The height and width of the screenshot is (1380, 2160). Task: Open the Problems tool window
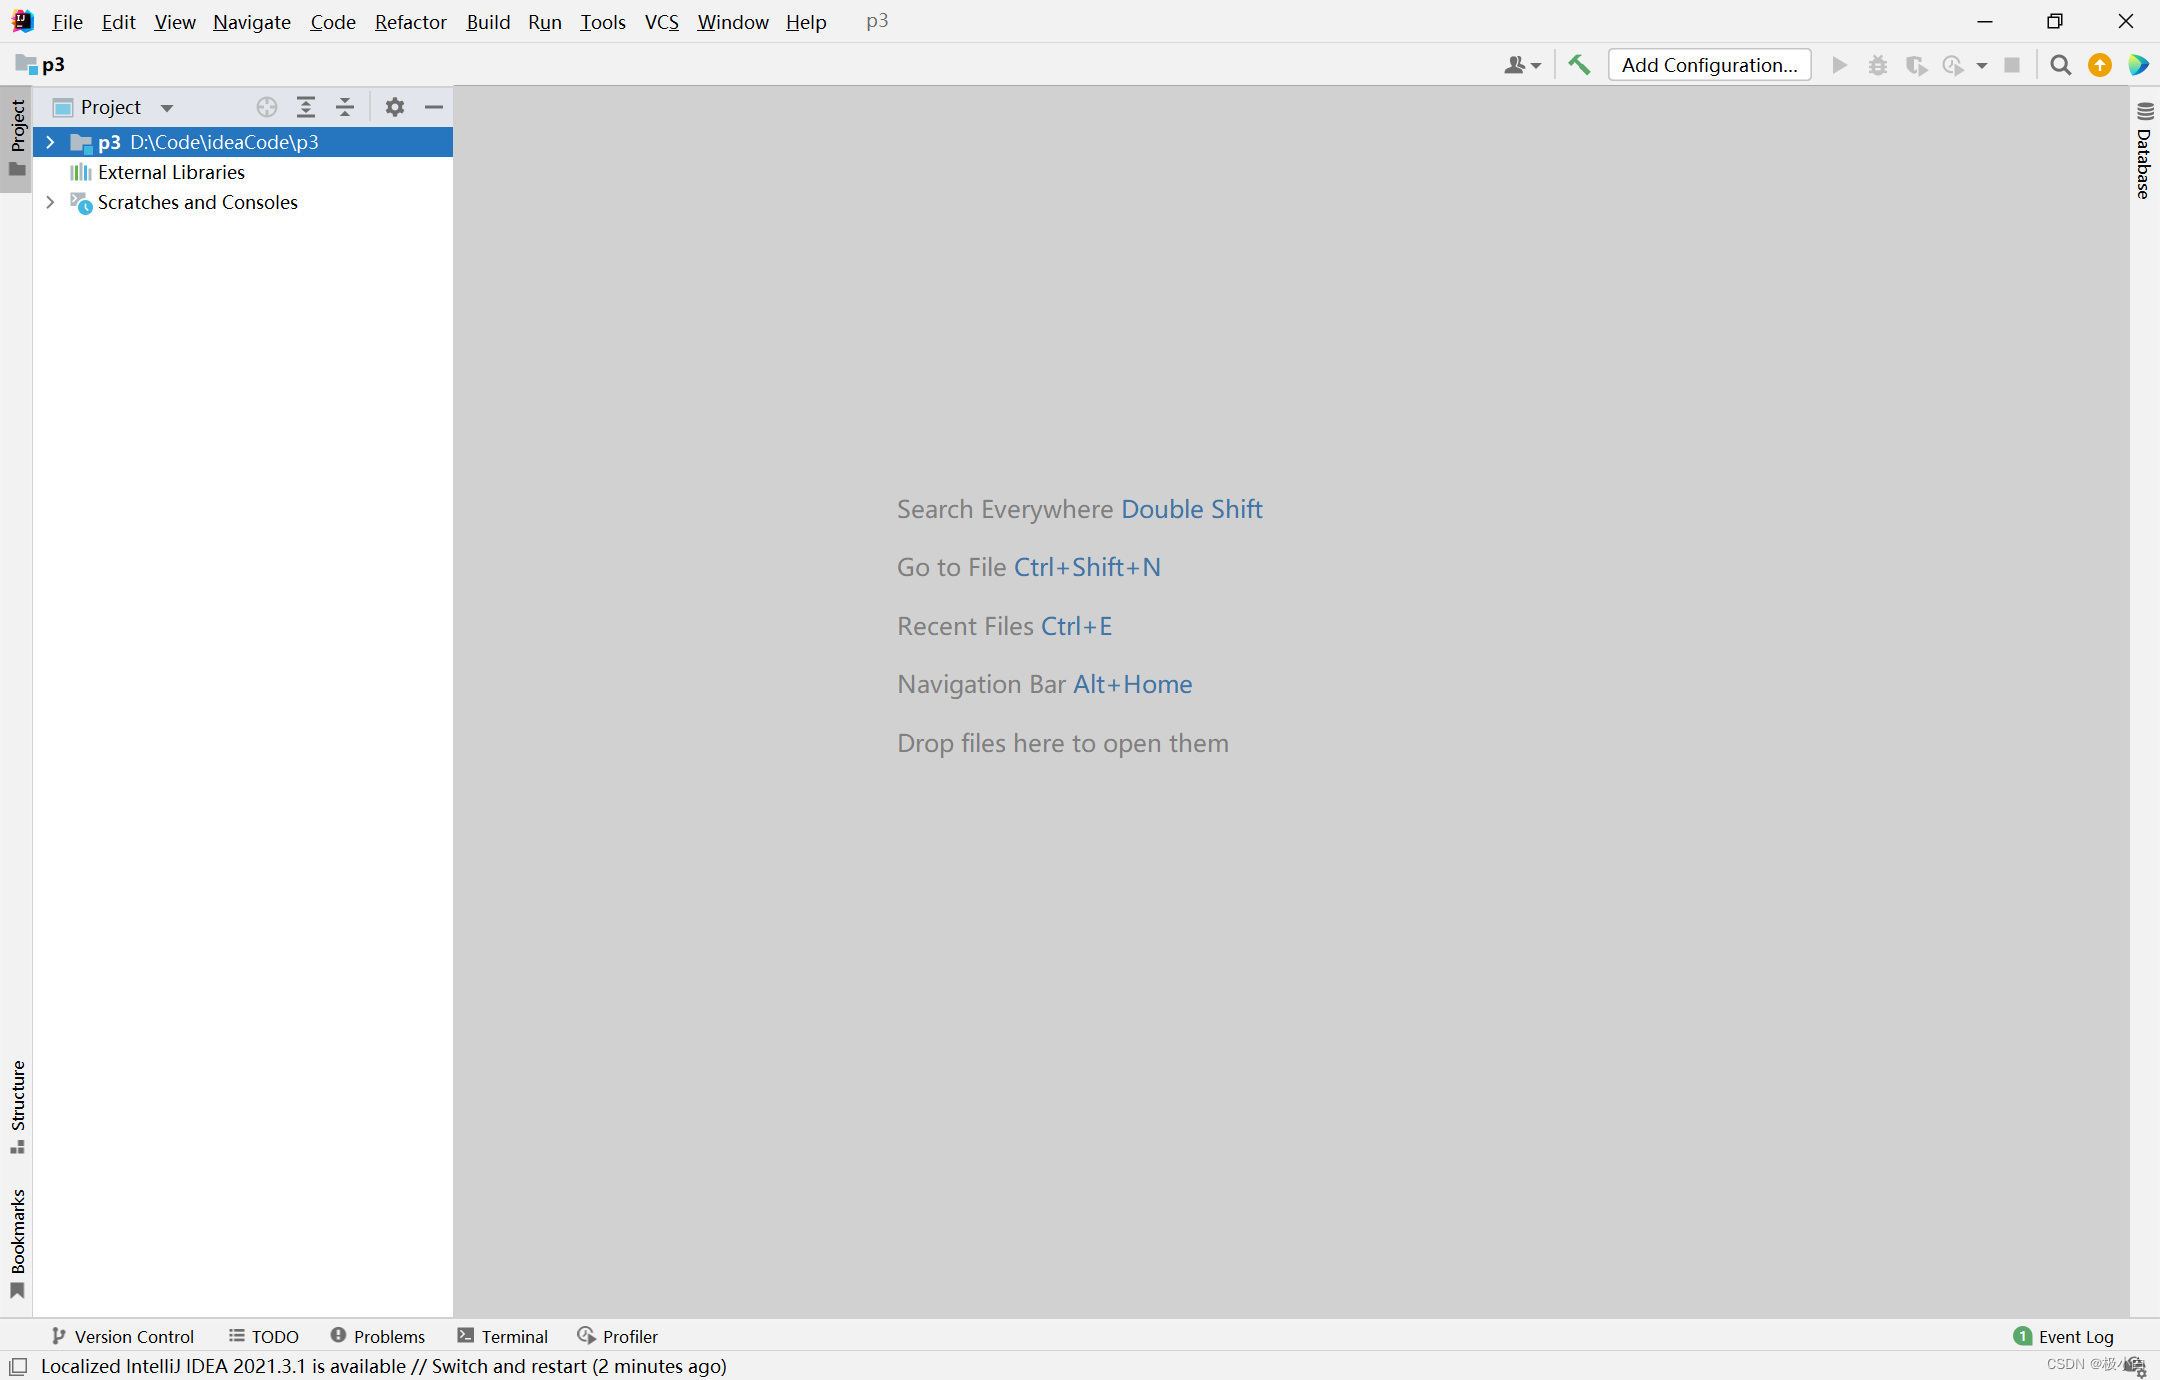coord(378,1336)
